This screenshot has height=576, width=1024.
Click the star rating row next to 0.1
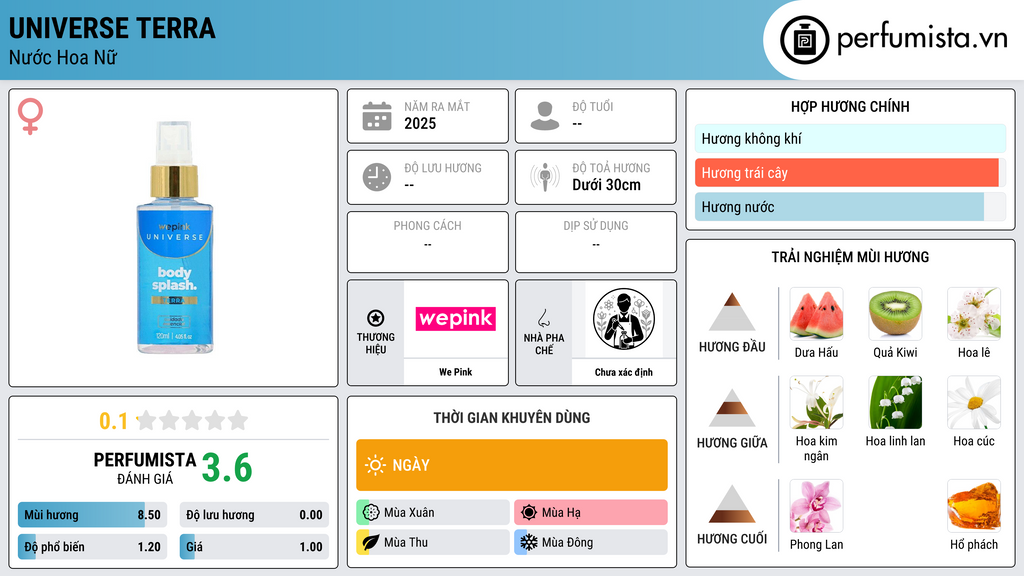tap(193, 420)
